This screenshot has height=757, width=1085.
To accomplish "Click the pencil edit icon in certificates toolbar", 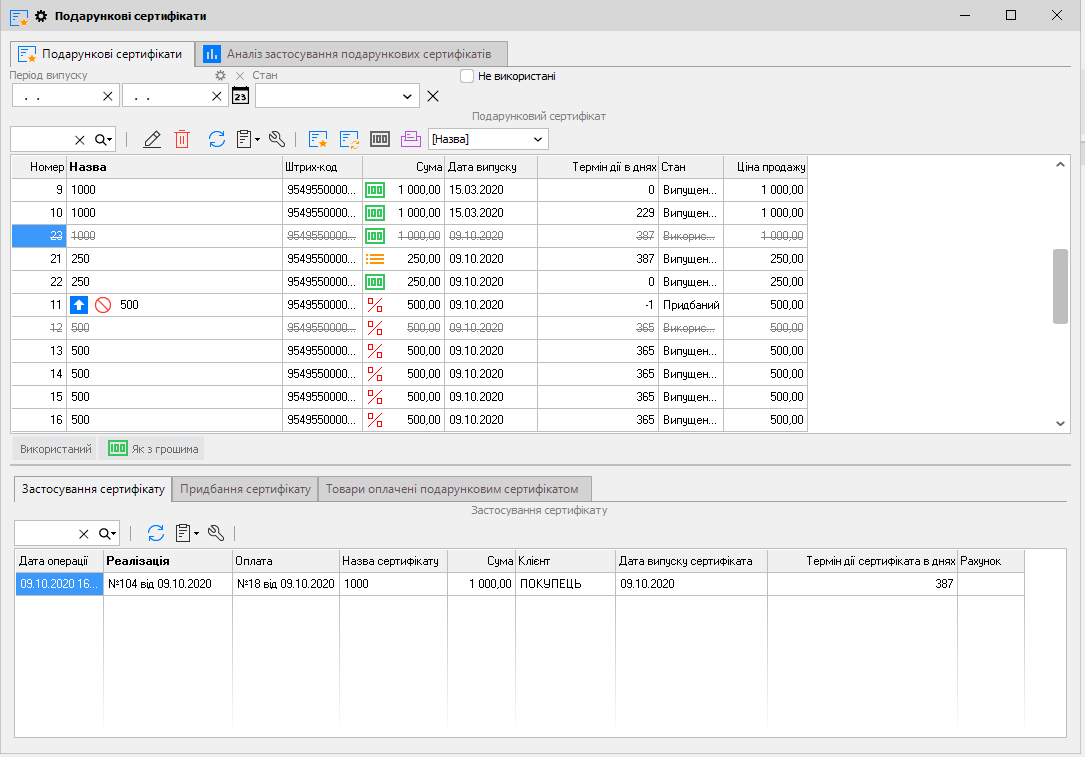I will coord(152,139).
